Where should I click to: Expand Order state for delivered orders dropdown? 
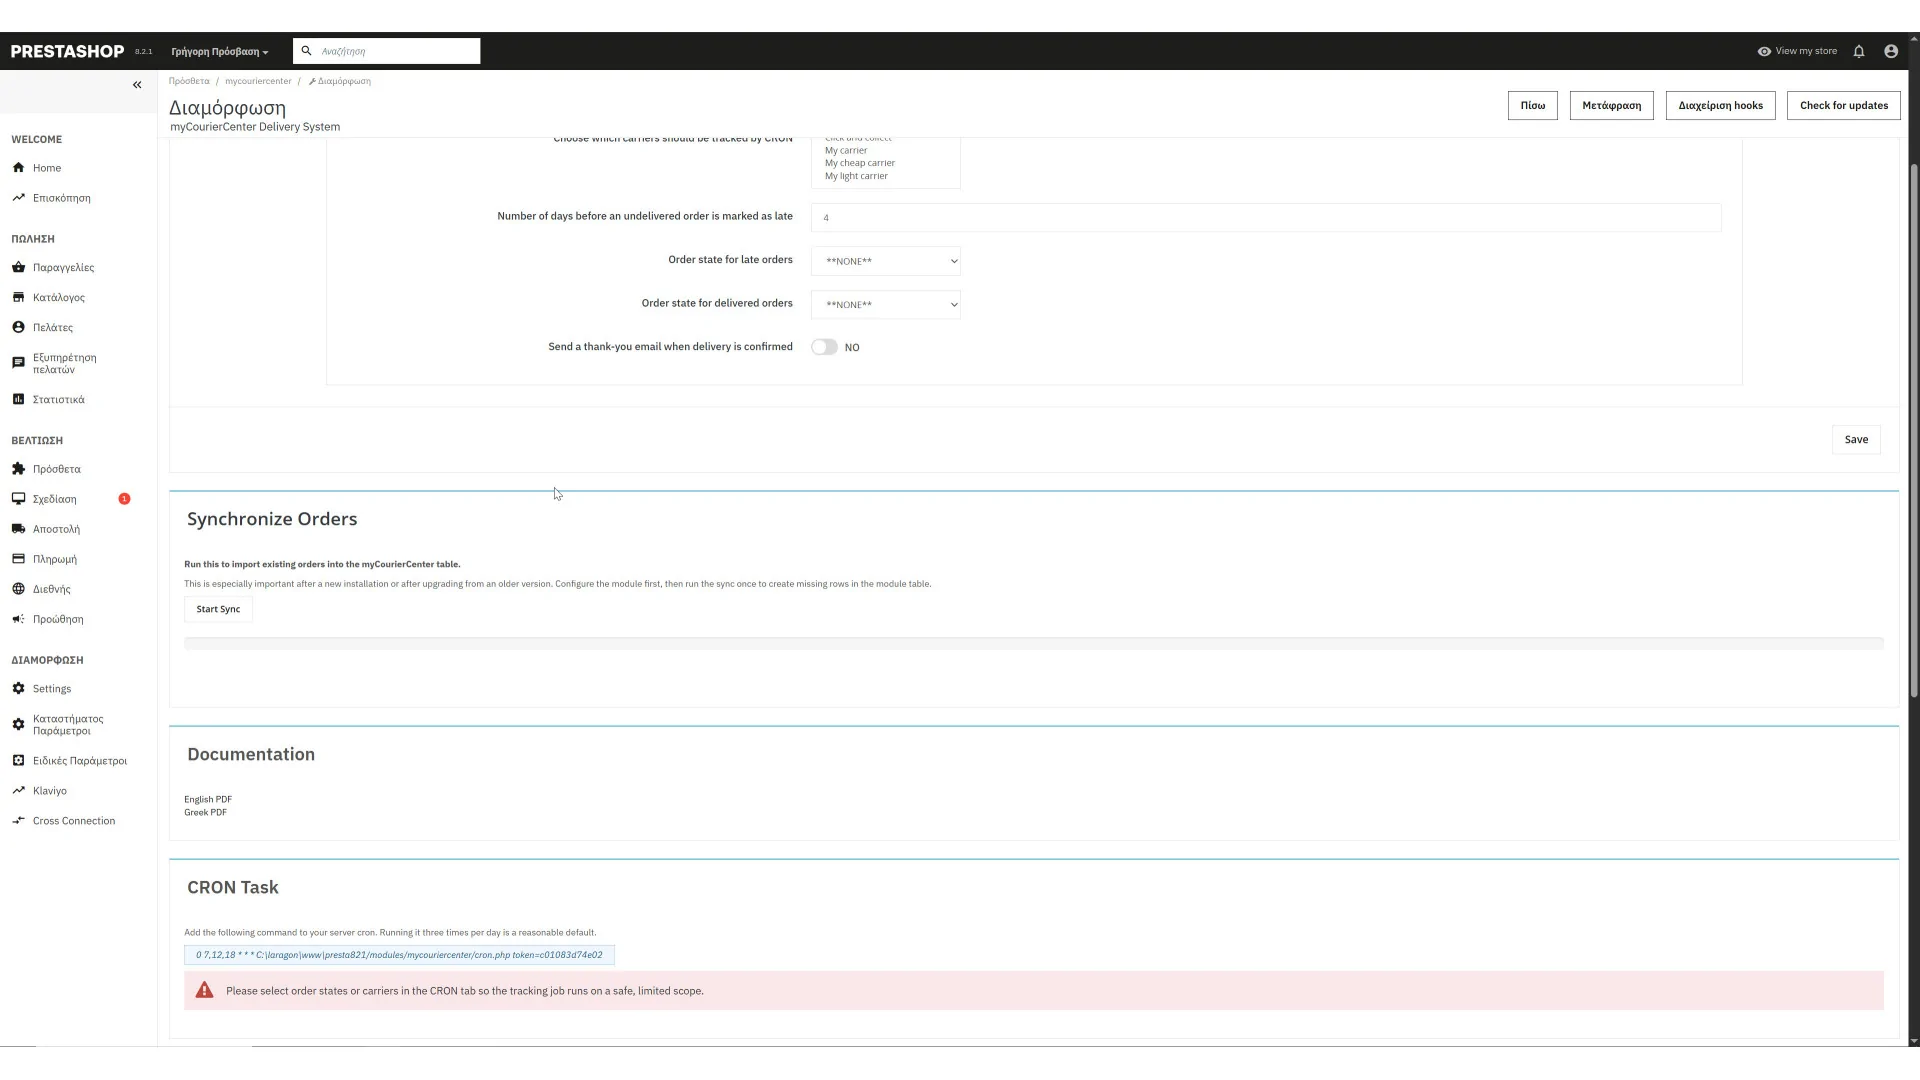tap(885, 305)
